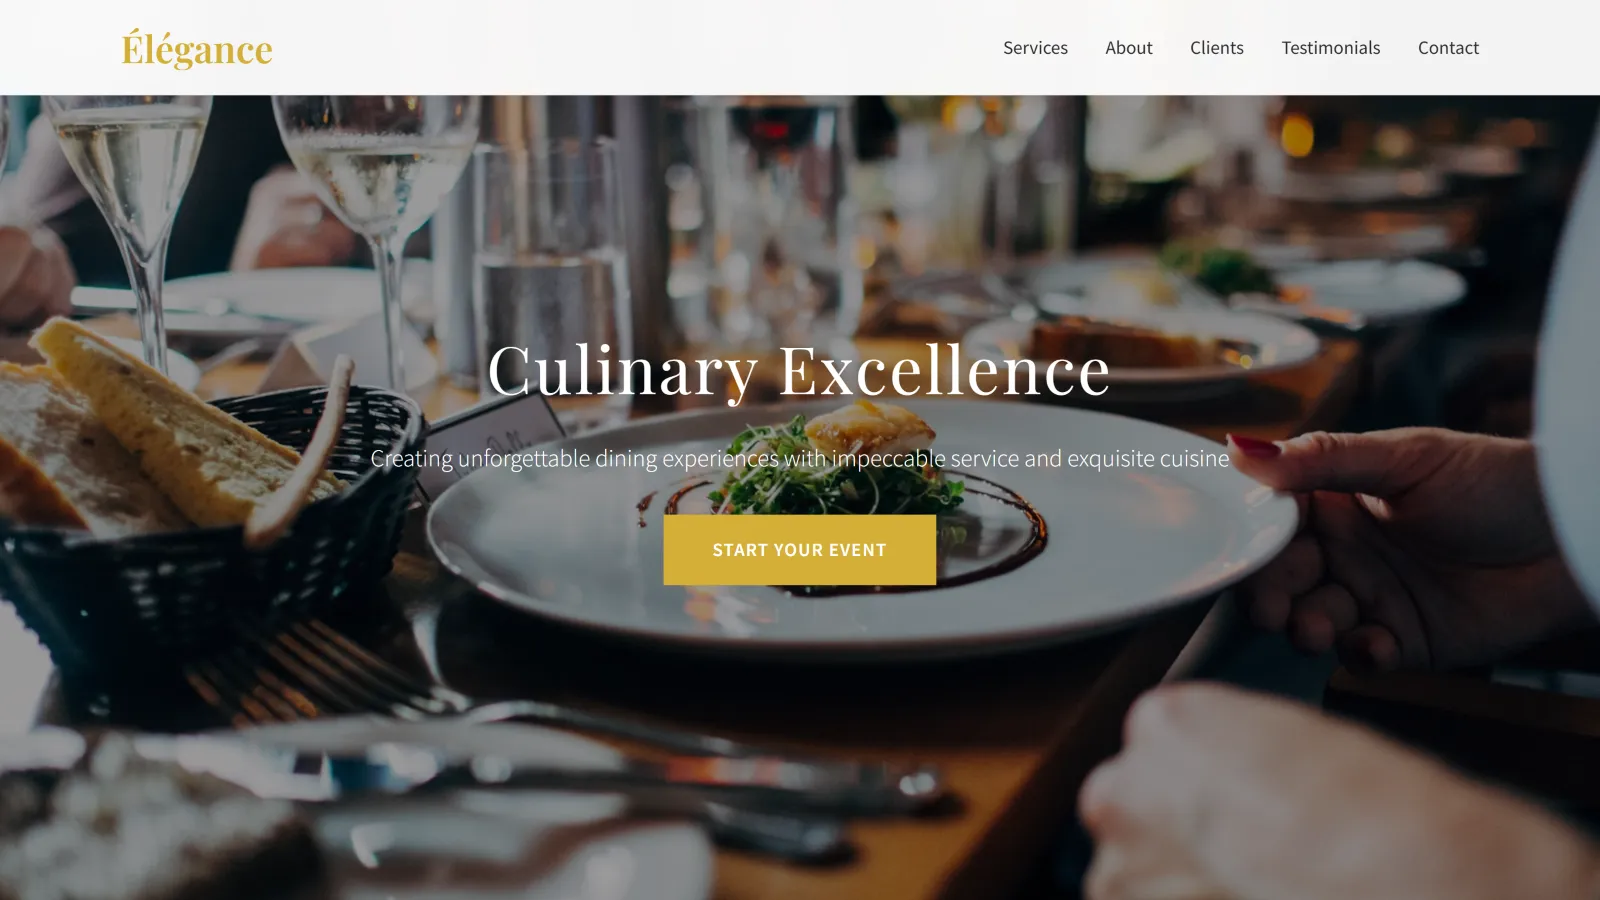The image size is (1600, 900).
Task: Click the tagline about unforgettable dining experiences
Action: click(800, 458)
